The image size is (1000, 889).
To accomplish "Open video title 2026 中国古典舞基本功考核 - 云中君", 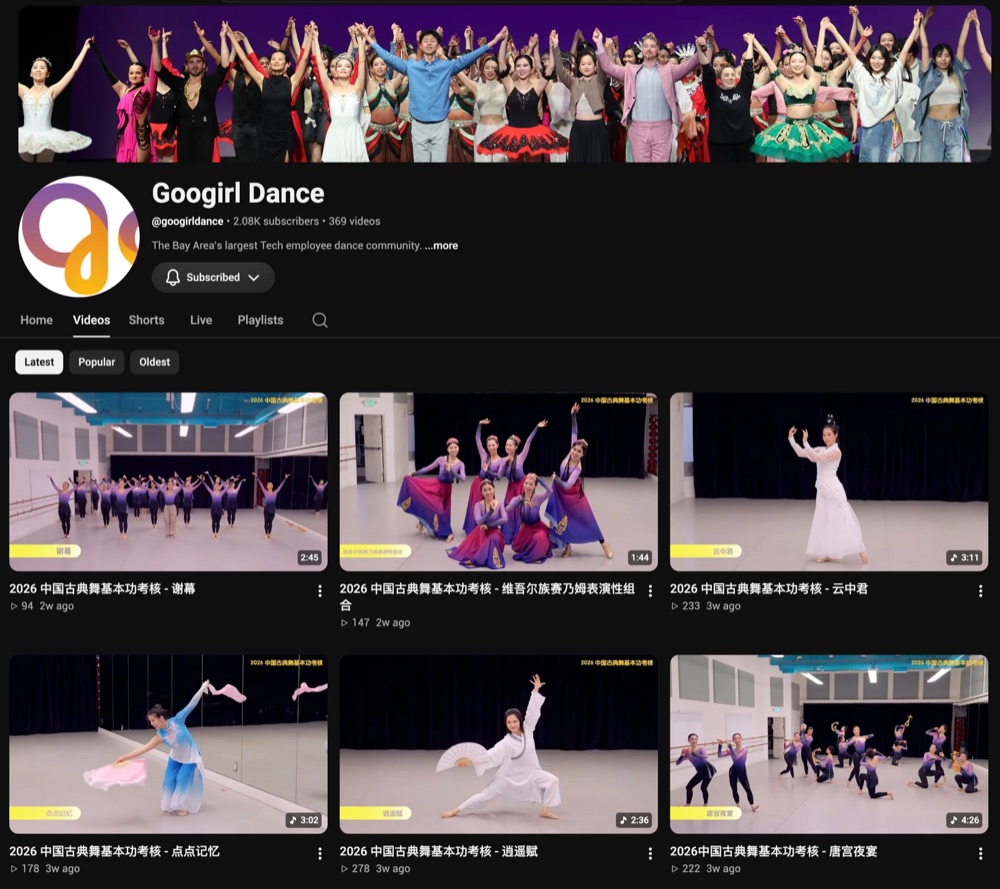I will click(x=768, y=589).
